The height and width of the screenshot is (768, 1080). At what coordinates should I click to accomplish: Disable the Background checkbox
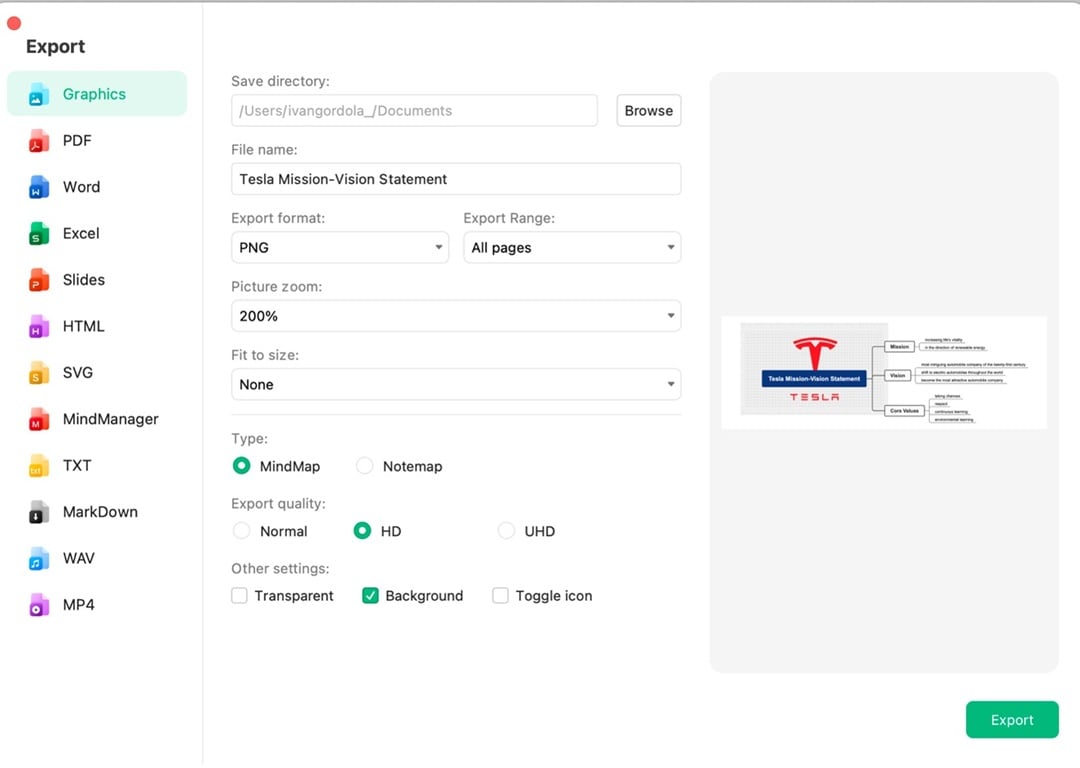point(370,595)
